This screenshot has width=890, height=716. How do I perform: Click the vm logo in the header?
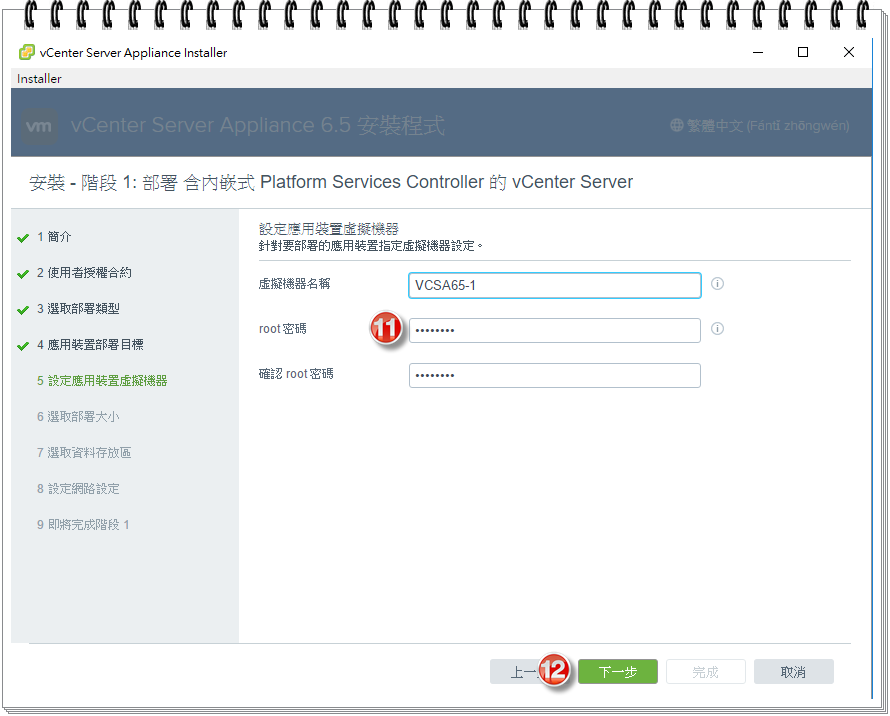(39, 125)
